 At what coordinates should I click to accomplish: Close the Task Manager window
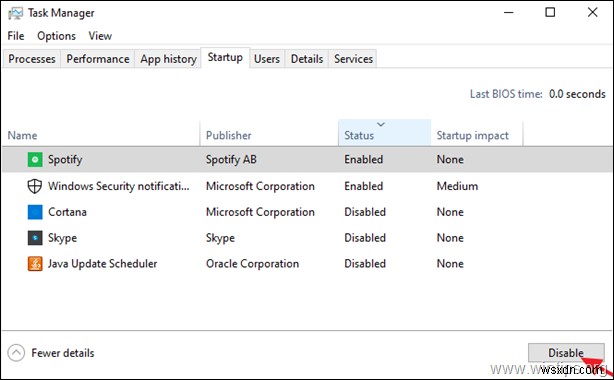(592, 13)
